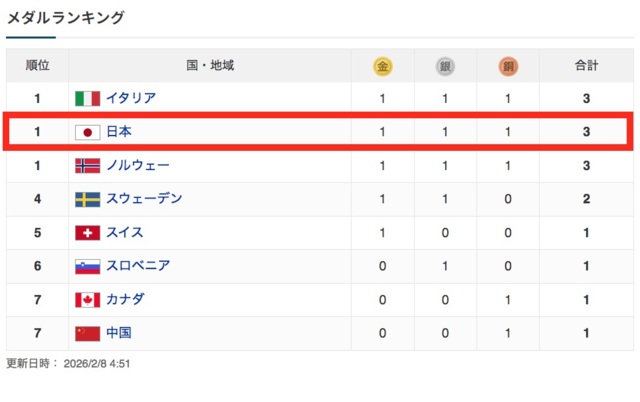
Task: Click the bronze medal icon header
Action: click(x=509, y=66)
